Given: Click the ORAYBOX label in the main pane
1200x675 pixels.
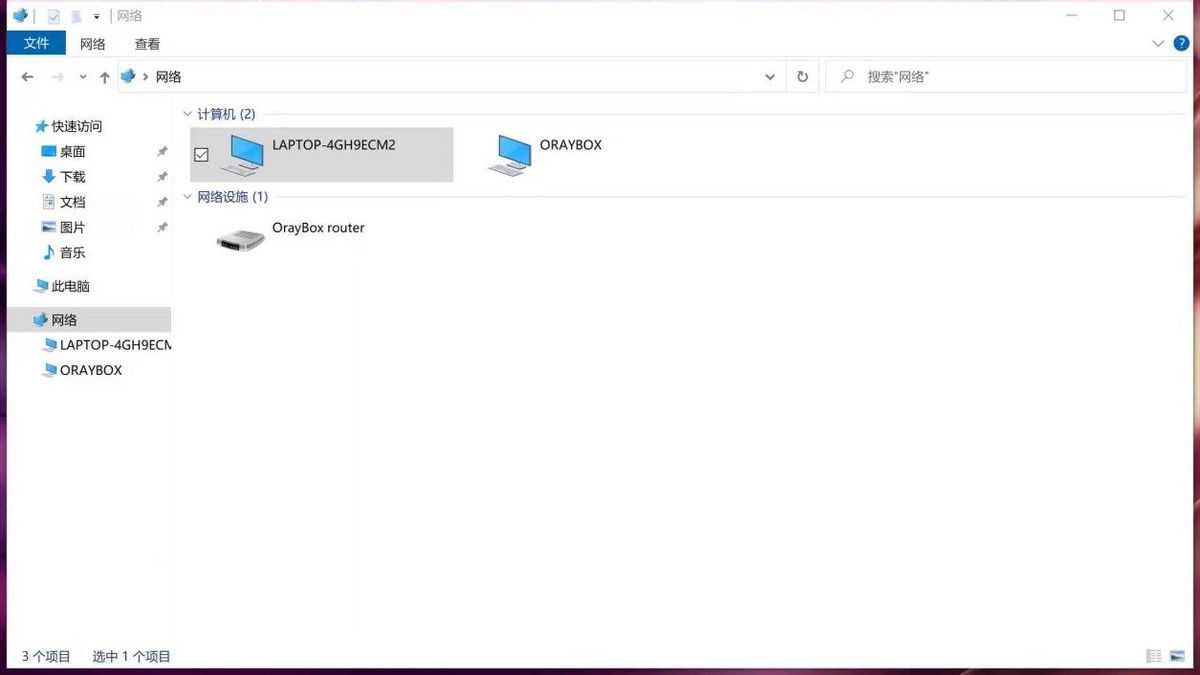Looking at the screenshot, I should pyautogui.click(x=571, y=145).
